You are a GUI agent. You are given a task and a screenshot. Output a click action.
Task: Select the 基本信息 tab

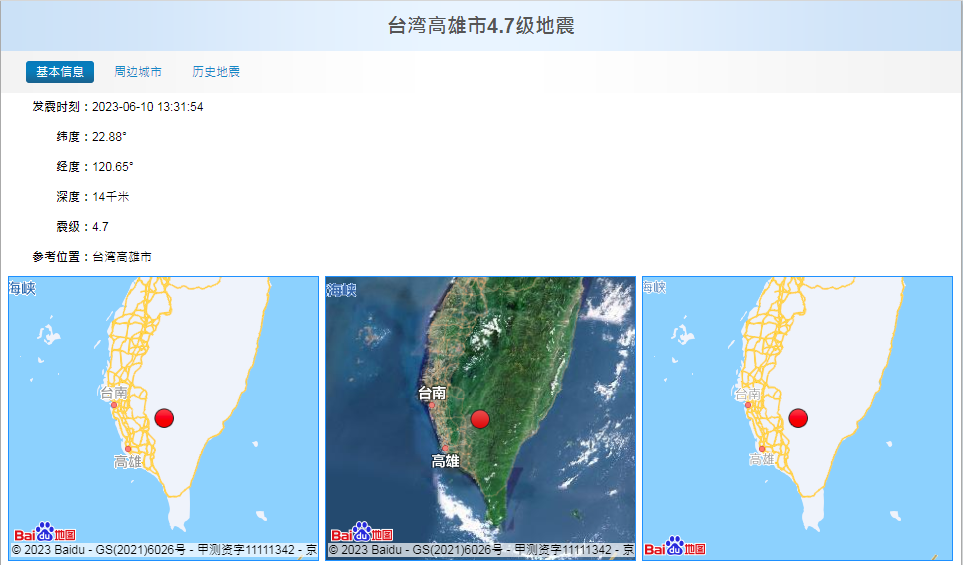60,72
